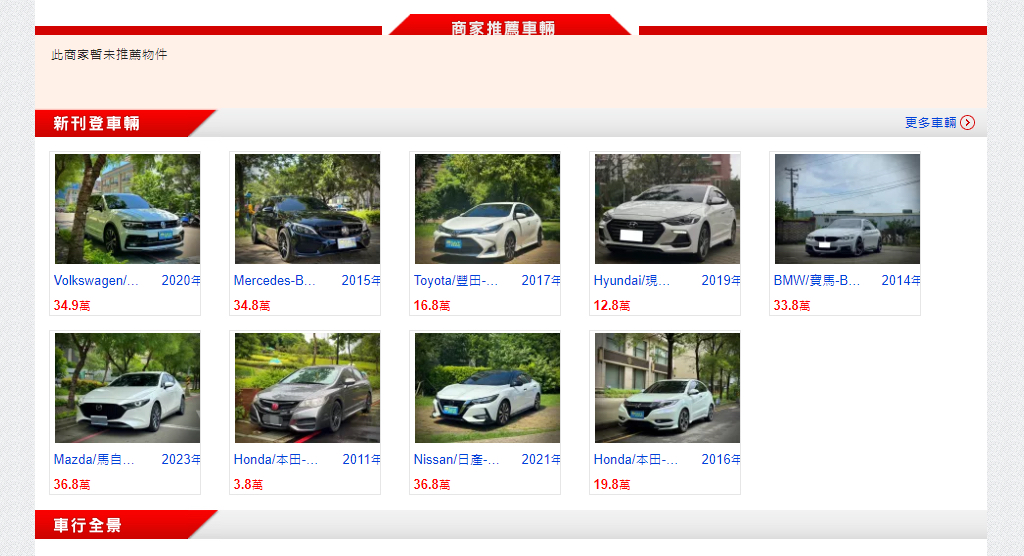Open the Mazda 2023 car thumbnail
Screen dimensions: 1024x556
[x=127, y=388]
